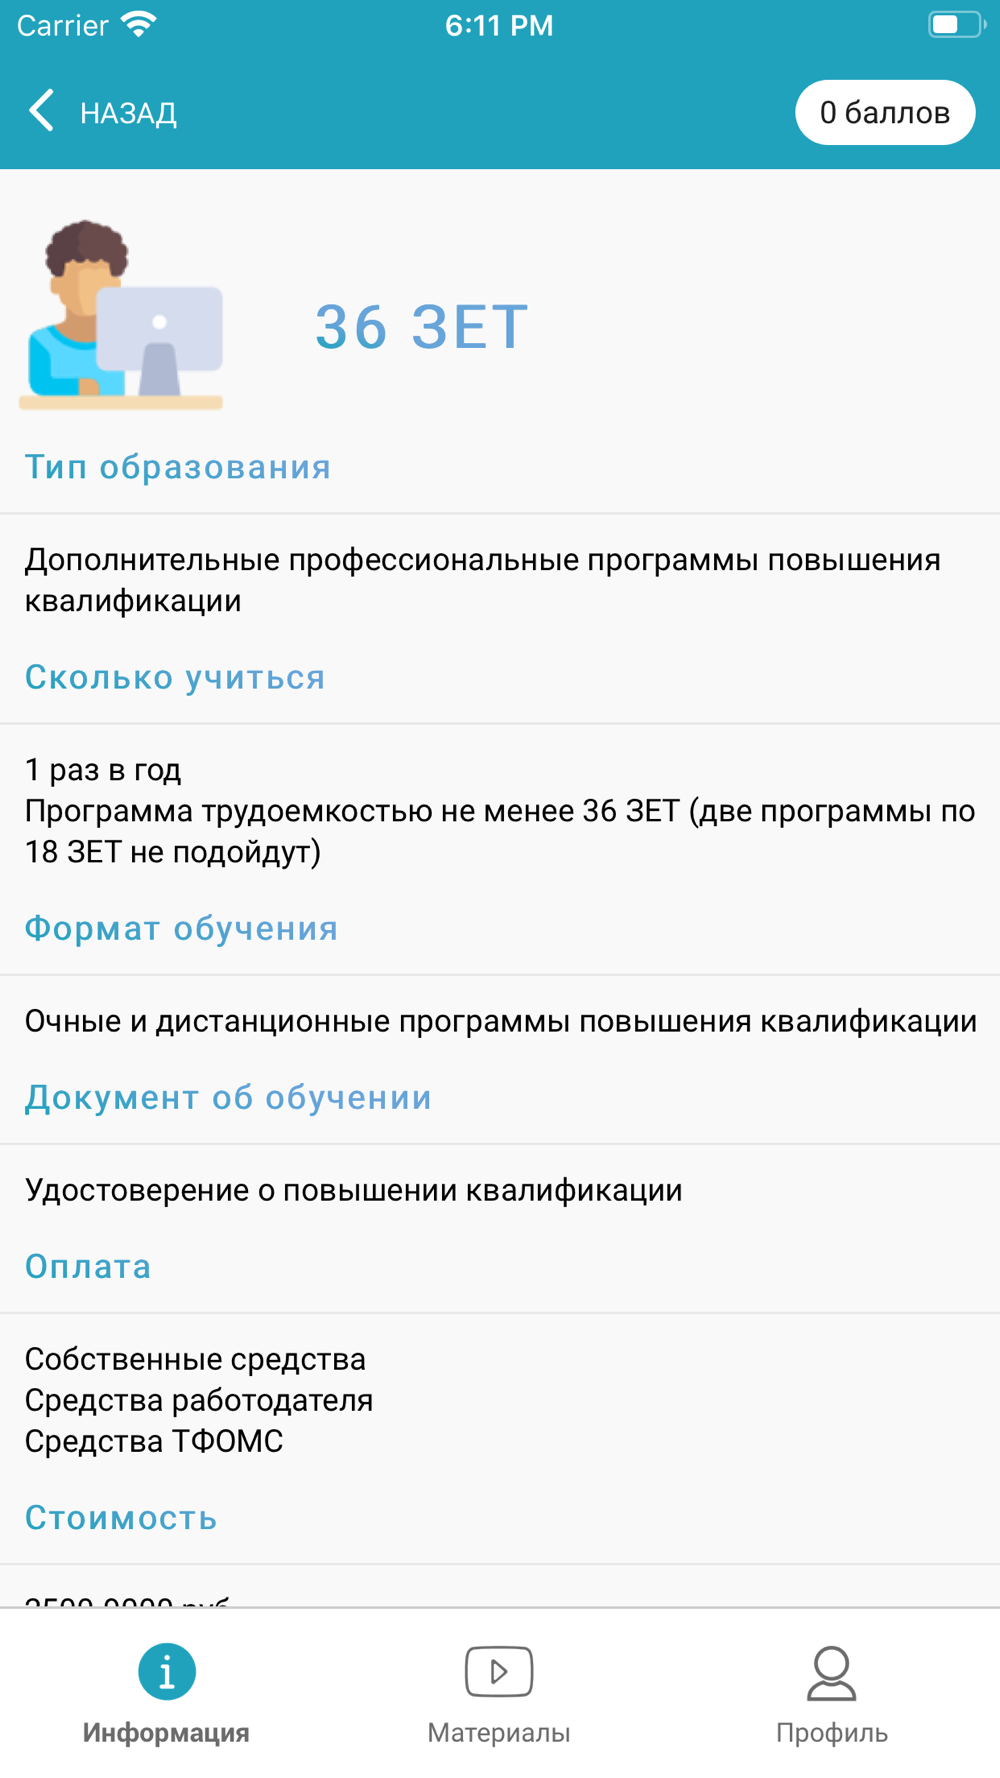This screenshot has width=1000, height=1778.
Task: Tap the student at computer illustration
Action: tap(121, 315)
